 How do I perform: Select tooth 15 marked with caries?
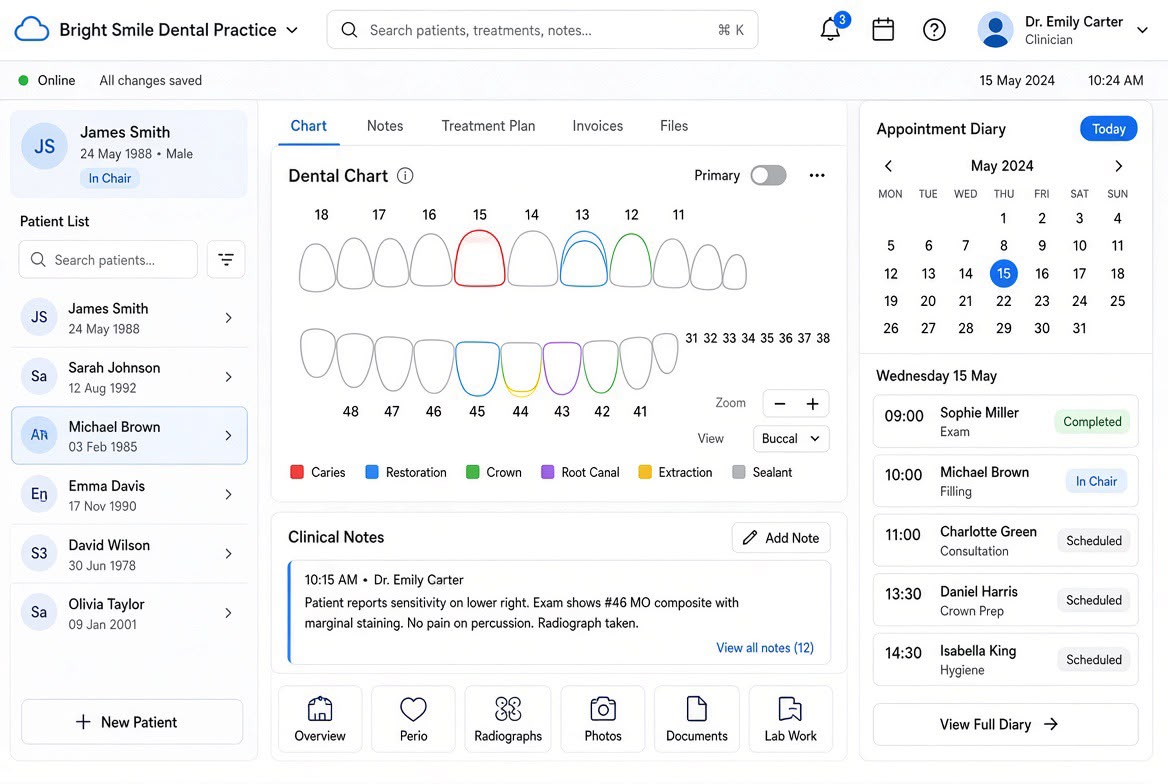pyautogui.click(x=480, y=258)
